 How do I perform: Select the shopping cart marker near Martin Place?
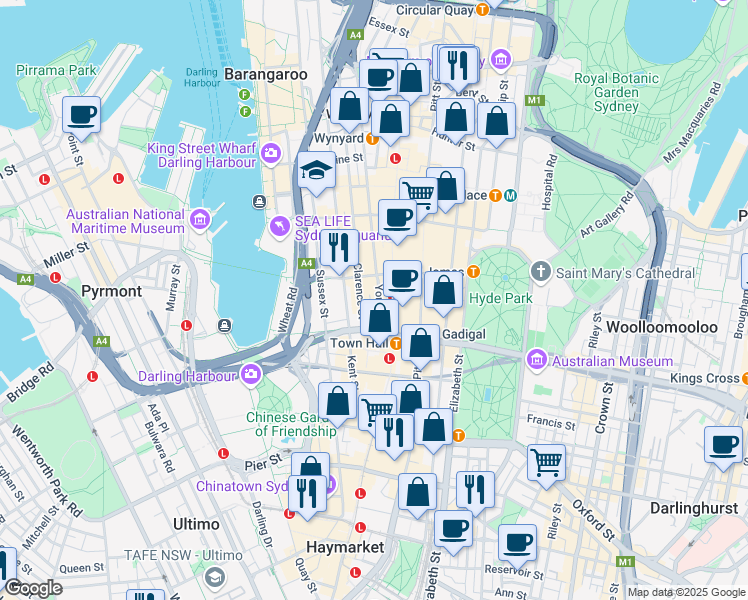coord(418,196)
